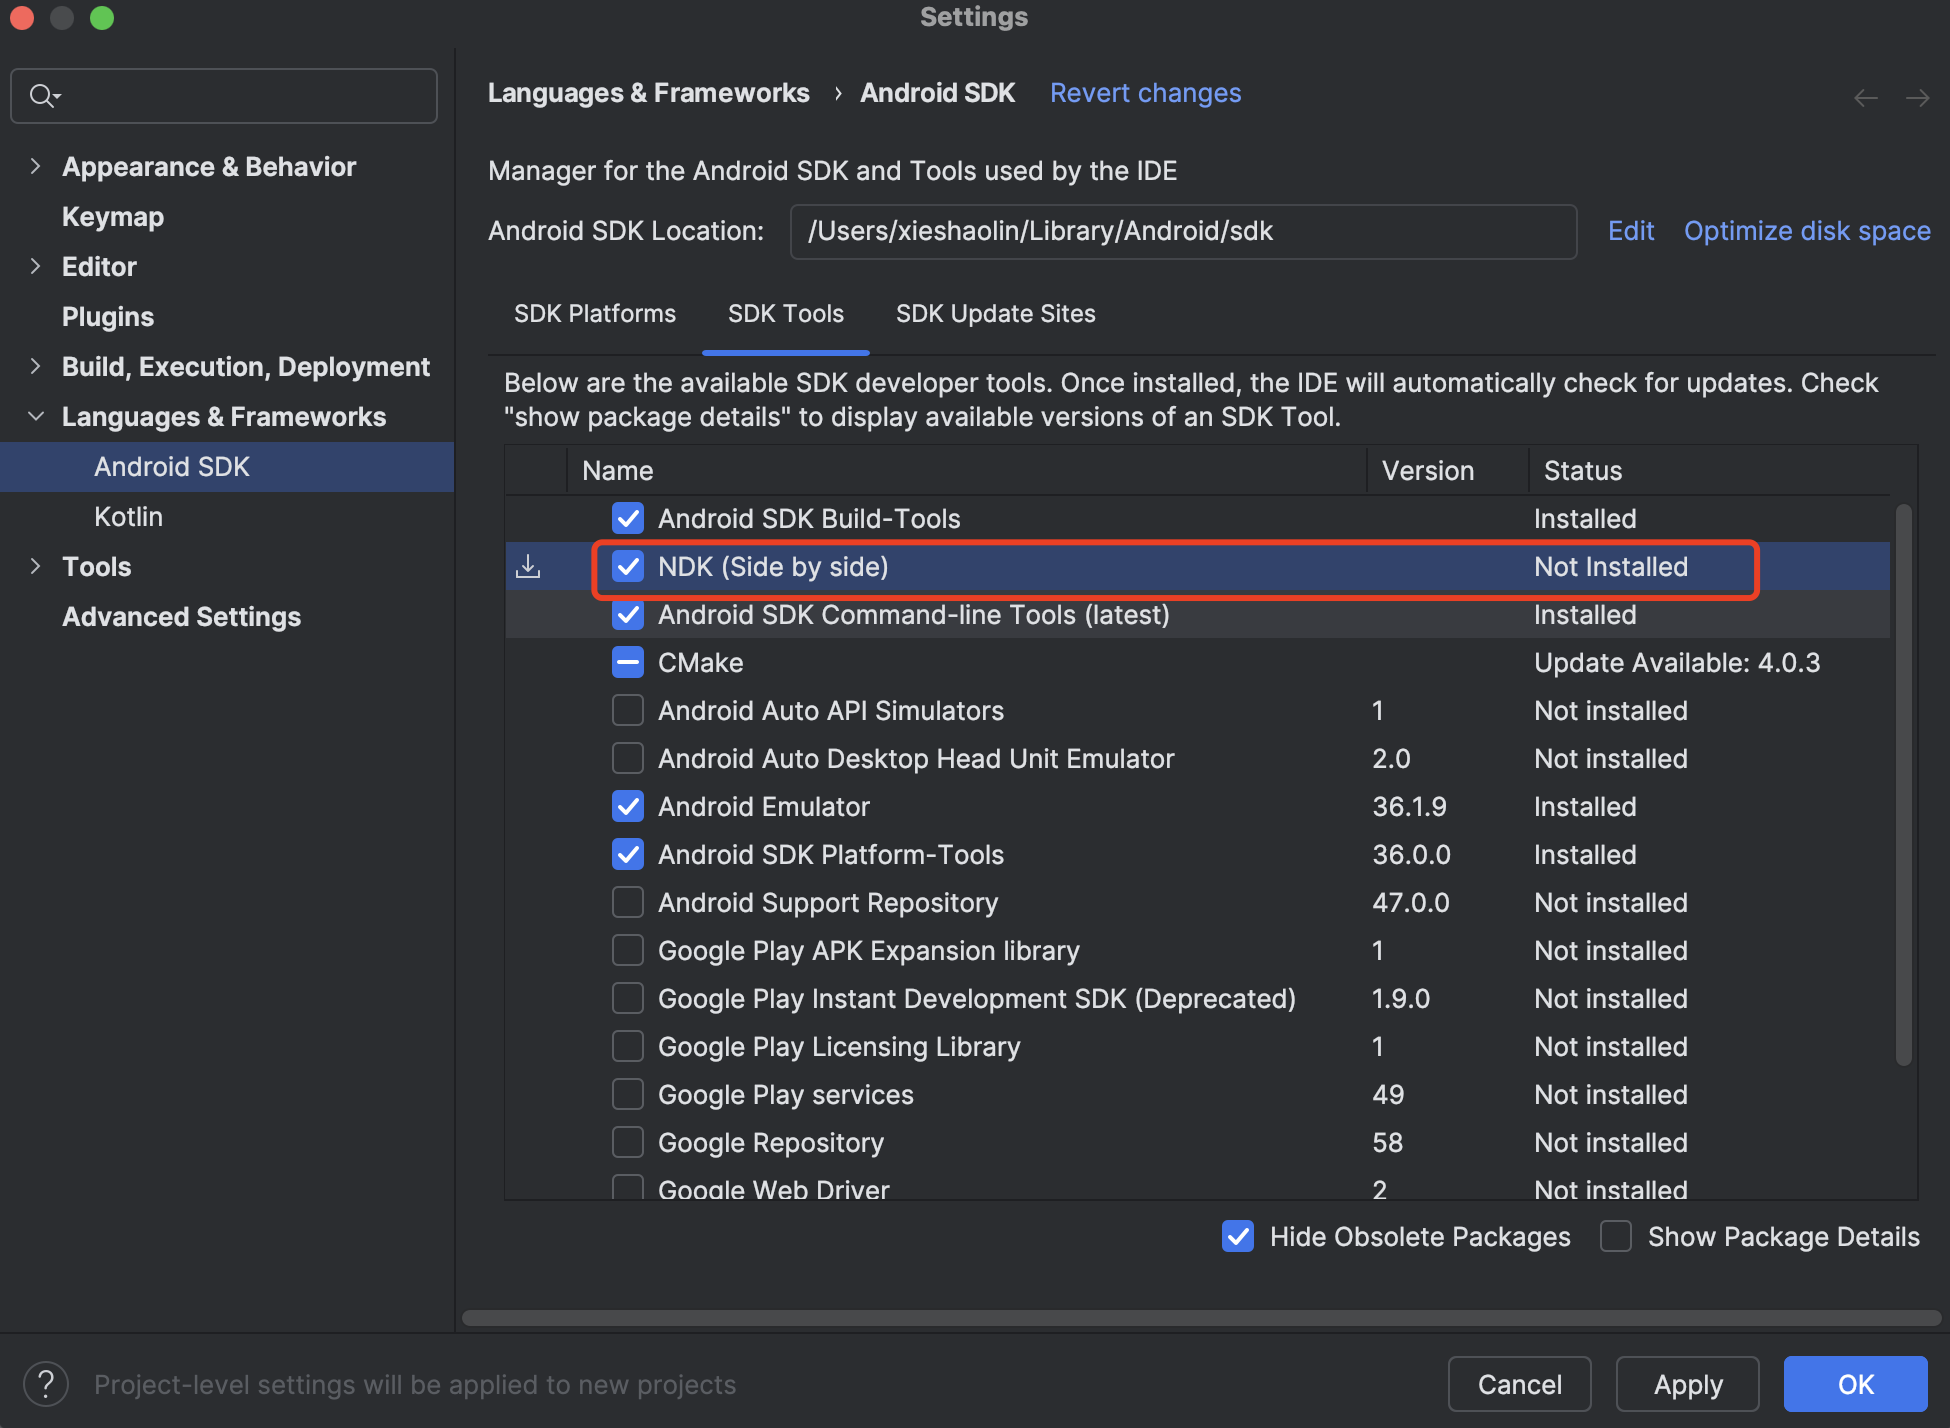Select Kotlin in sidebar
Screen dimensions: 1950x1428
click(x=128, y=517)
